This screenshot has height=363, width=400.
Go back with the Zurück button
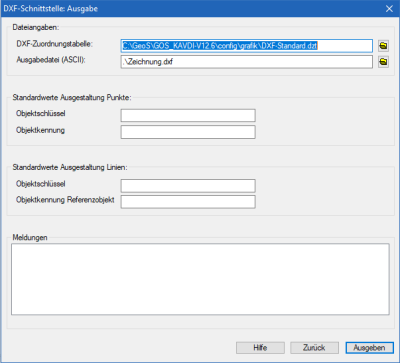[314, 348]
